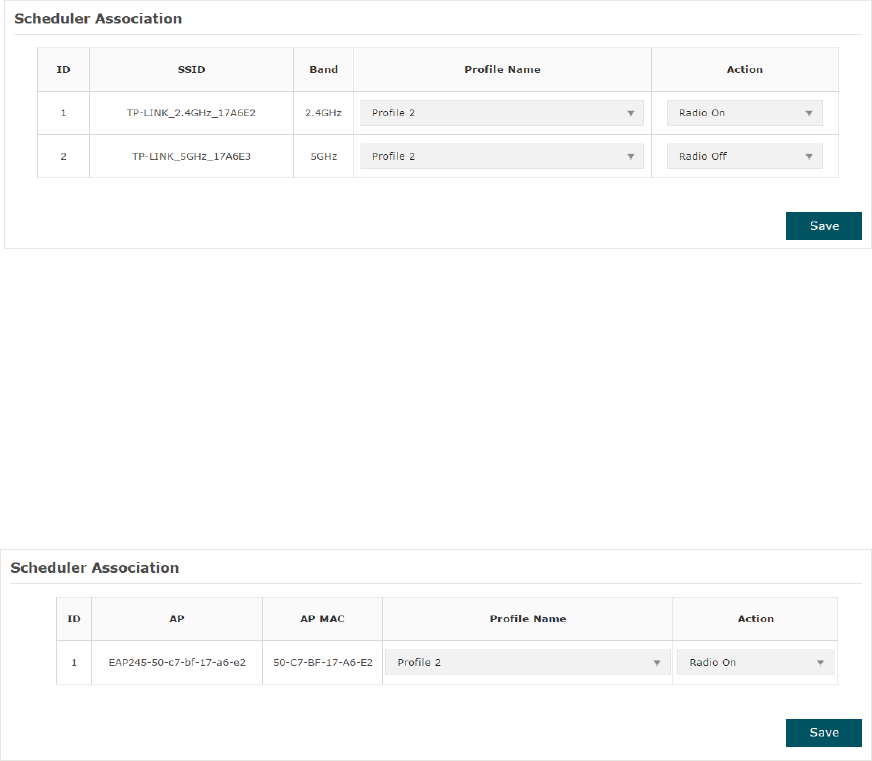Open Radio Off action dropdown for 5GHz SSID

[745, 156]
